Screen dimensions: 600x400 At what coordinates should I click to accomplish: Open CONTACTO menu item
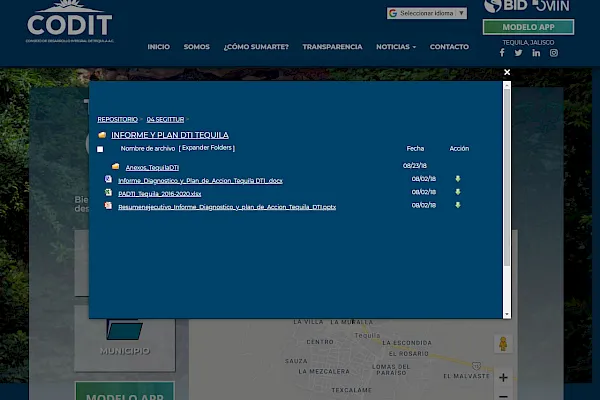pyautogui.click(x=449, y=47)
